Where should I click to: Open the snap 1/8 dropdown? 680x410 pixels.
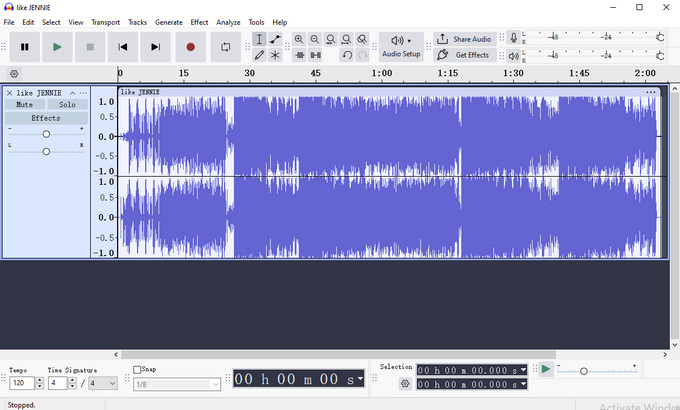177,384
